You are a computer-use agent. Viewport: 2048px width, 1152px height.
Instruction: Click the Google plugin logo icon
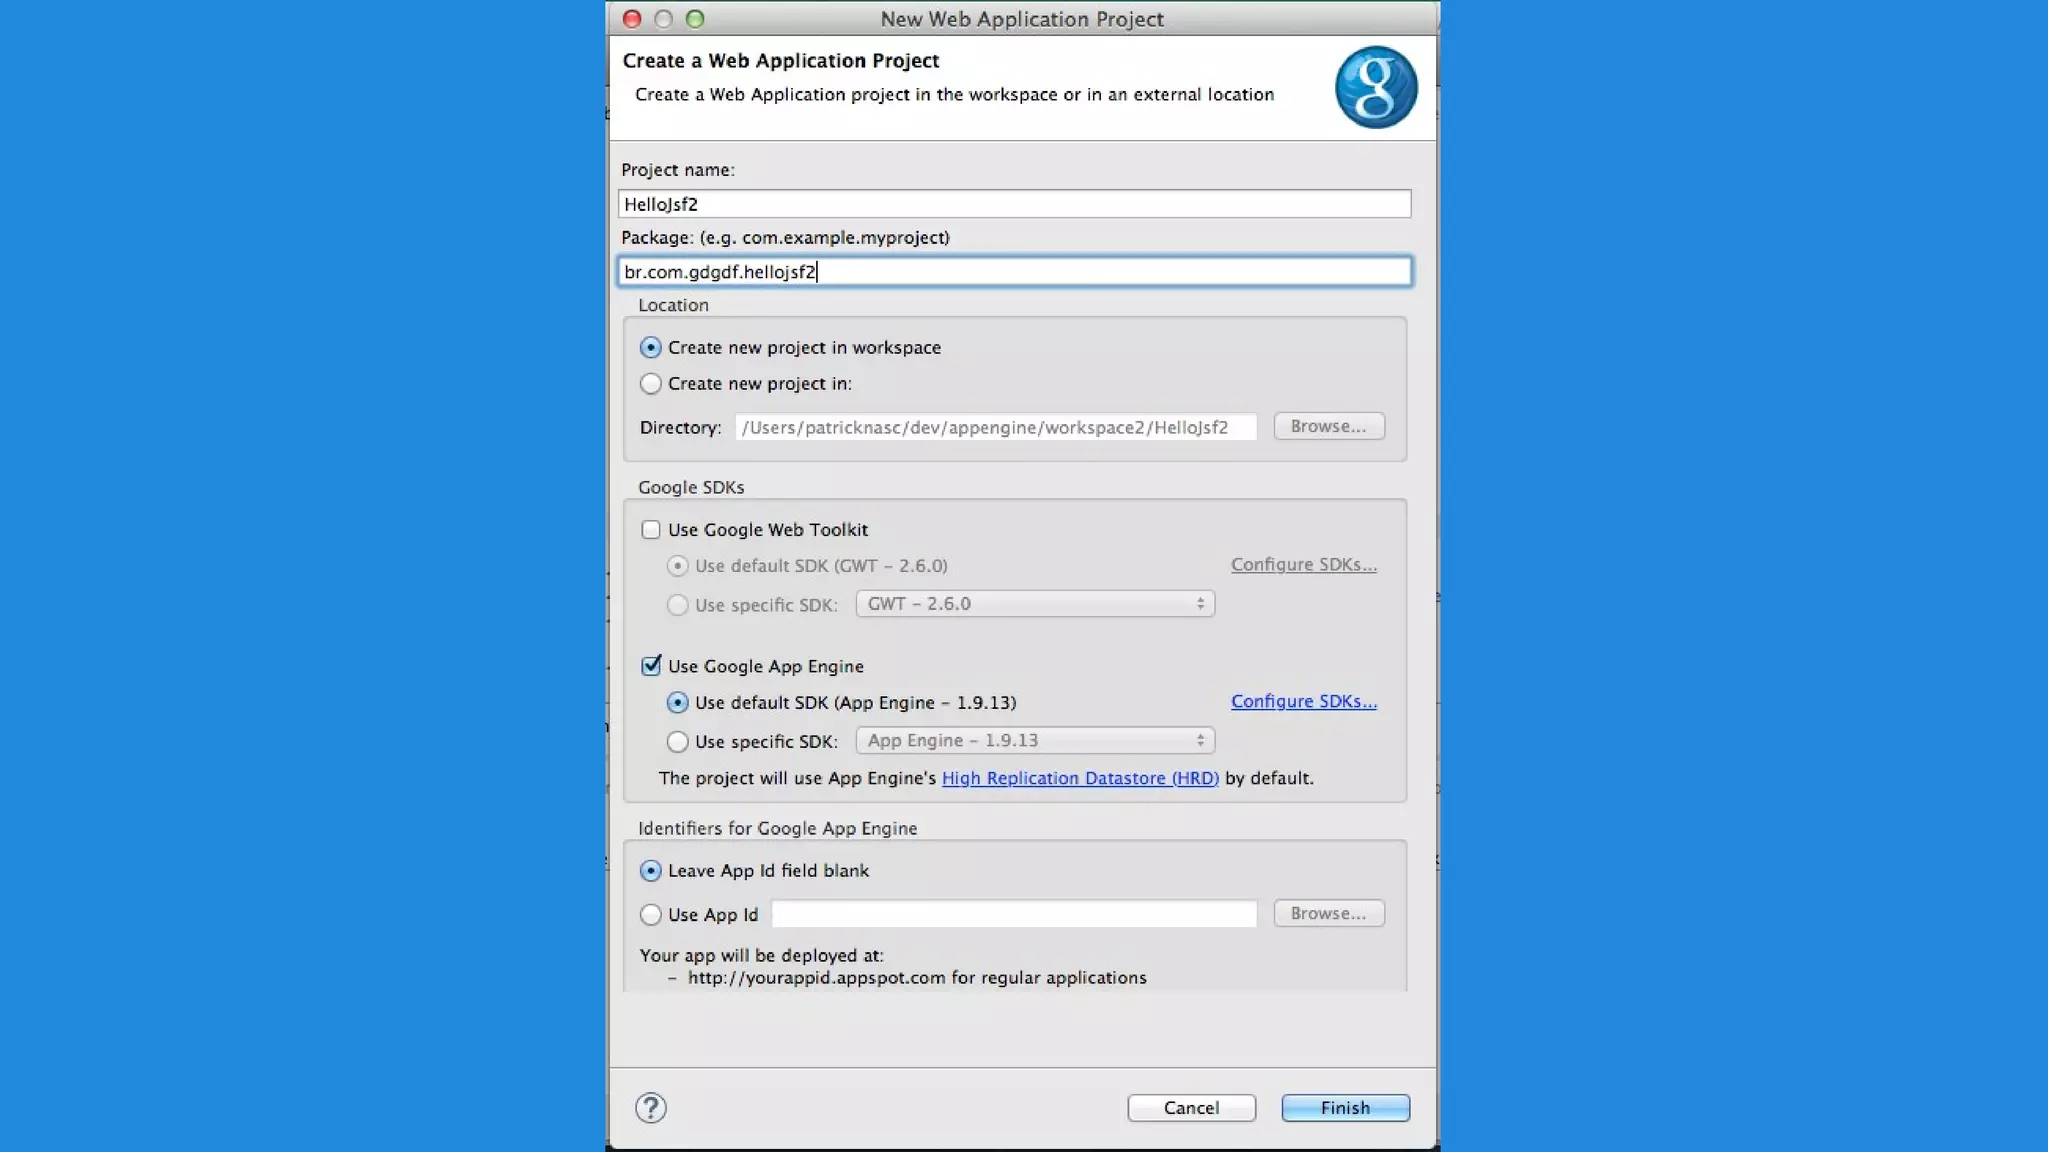pyautogui.click(x=1375, y=87)
